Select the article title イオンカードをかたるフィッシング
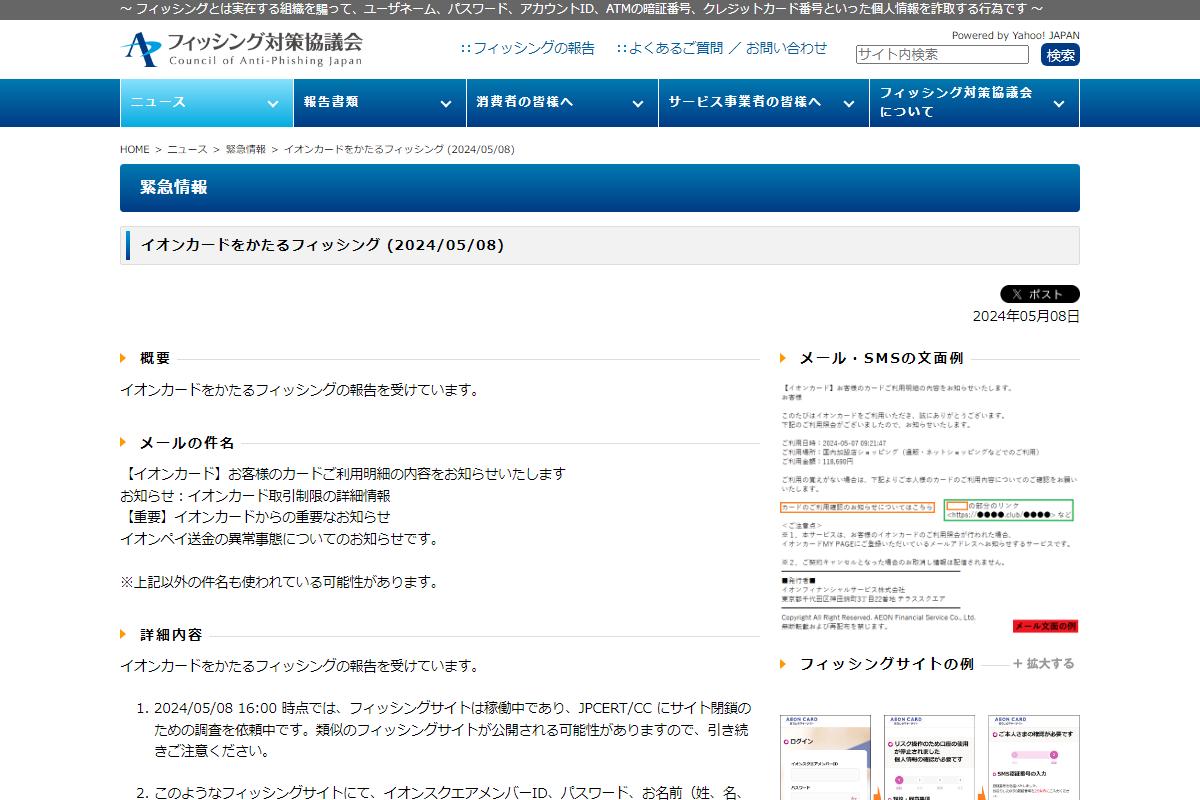 pyautogui.click(x=322, y=245)
